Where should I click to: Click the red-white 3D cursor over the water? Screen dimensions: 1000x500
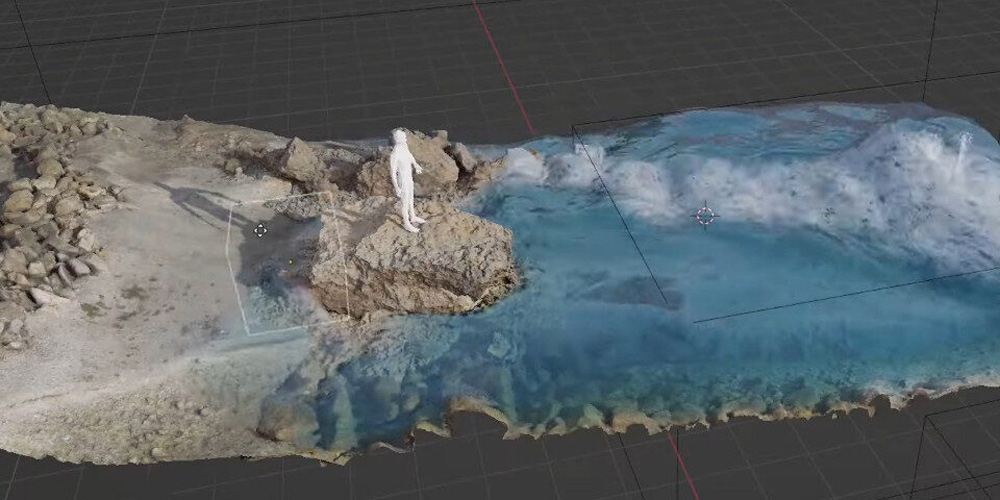(x=705, y=215)
